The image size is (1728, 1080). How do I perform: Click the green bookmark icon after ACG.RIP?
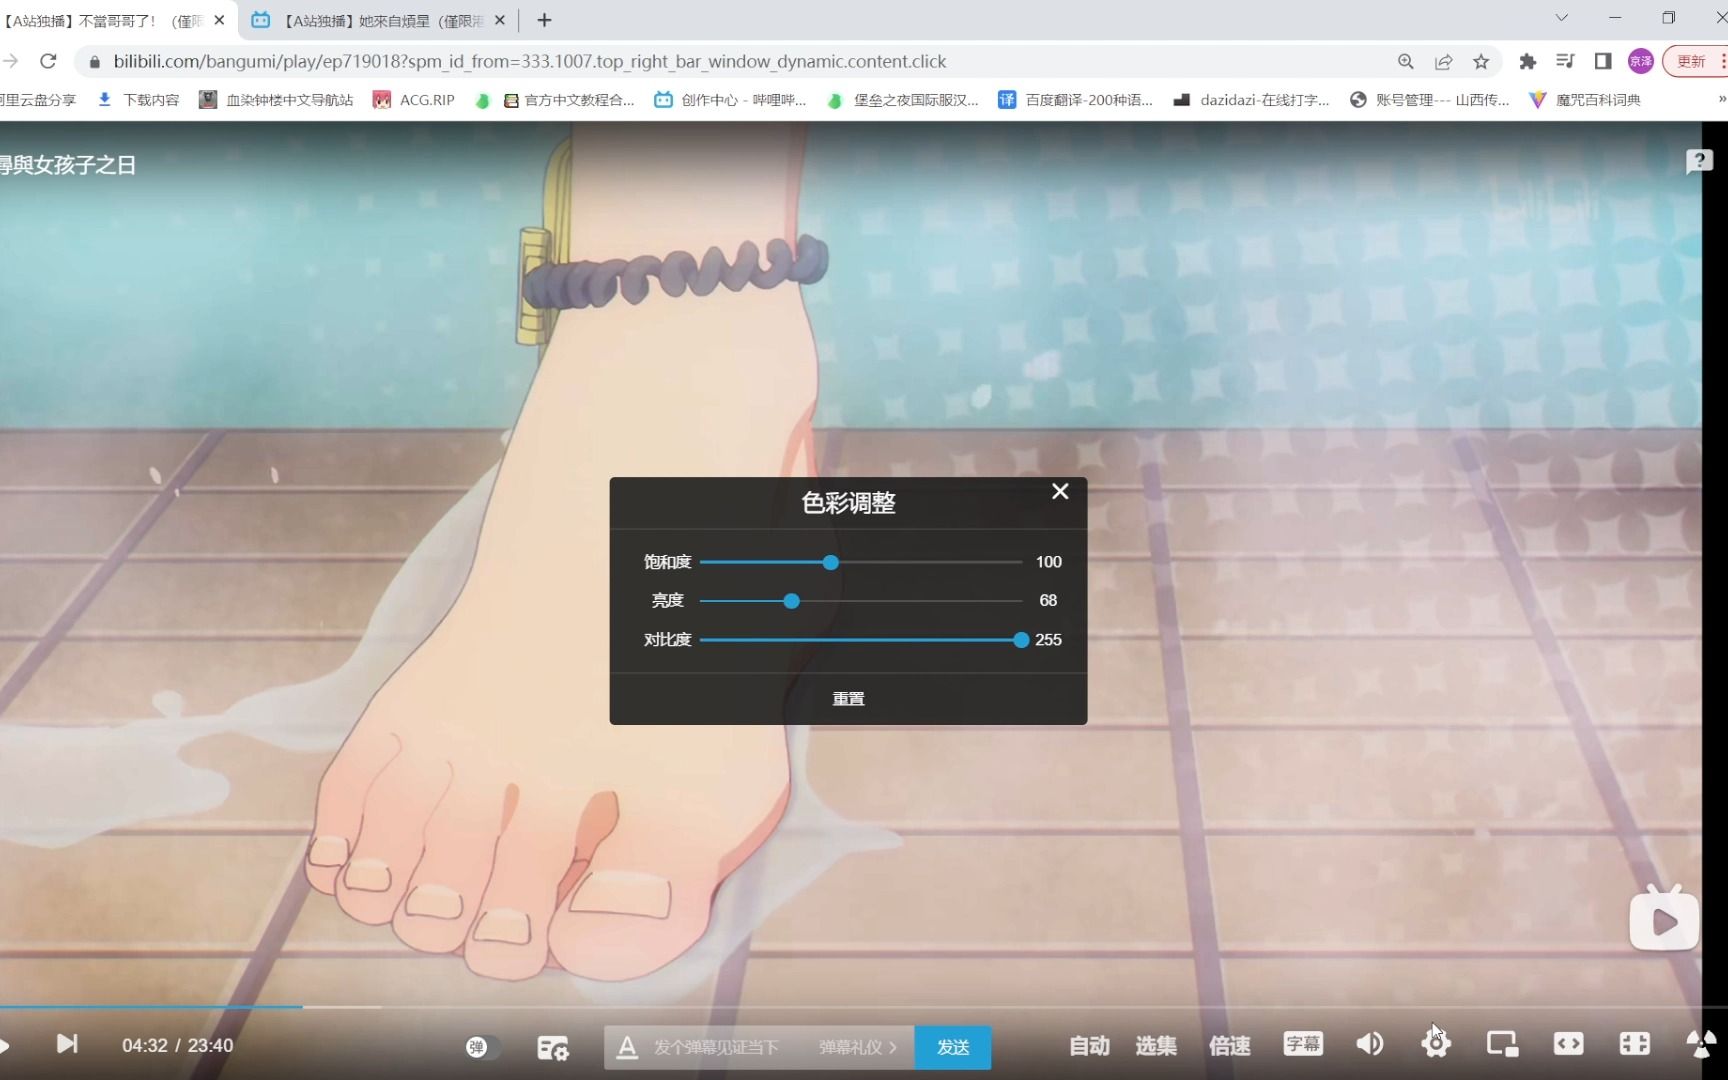click(482, 100)
